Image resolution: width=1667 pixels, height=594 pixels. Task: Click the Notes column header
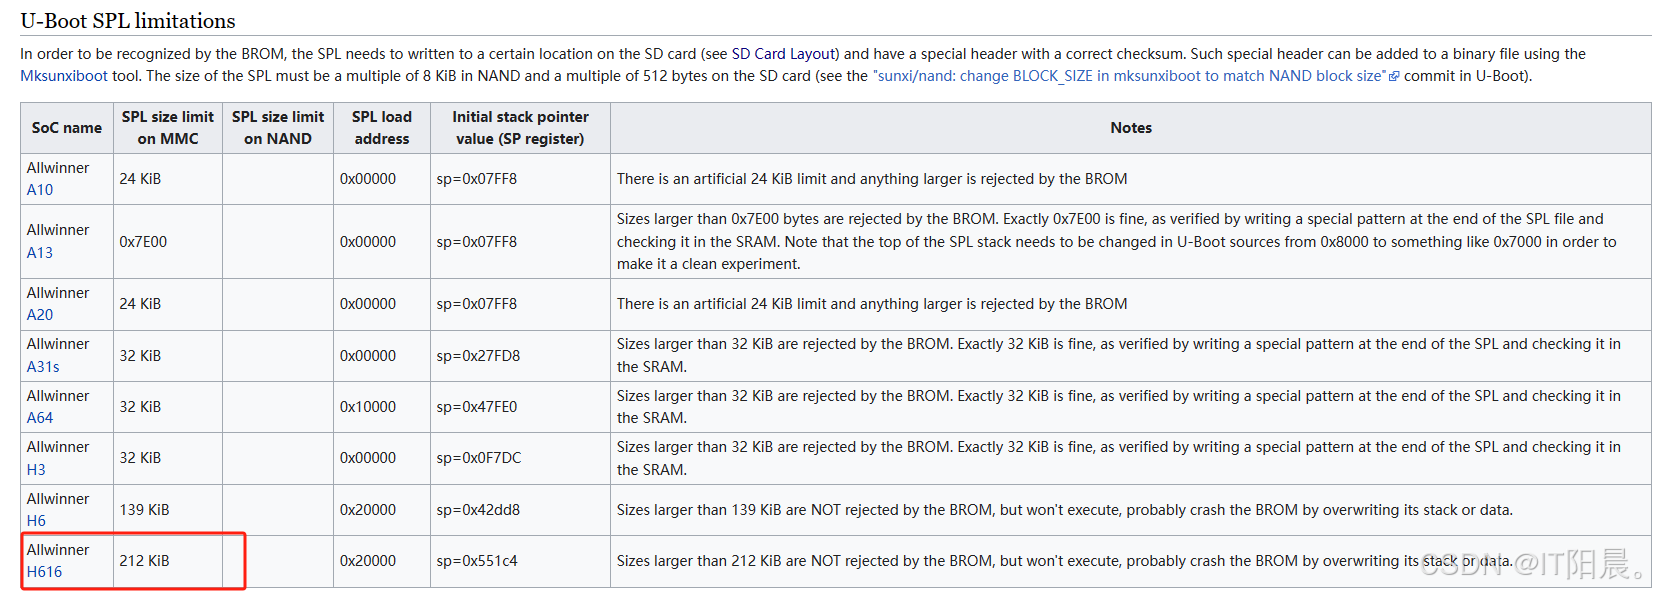click(1131, 128)
